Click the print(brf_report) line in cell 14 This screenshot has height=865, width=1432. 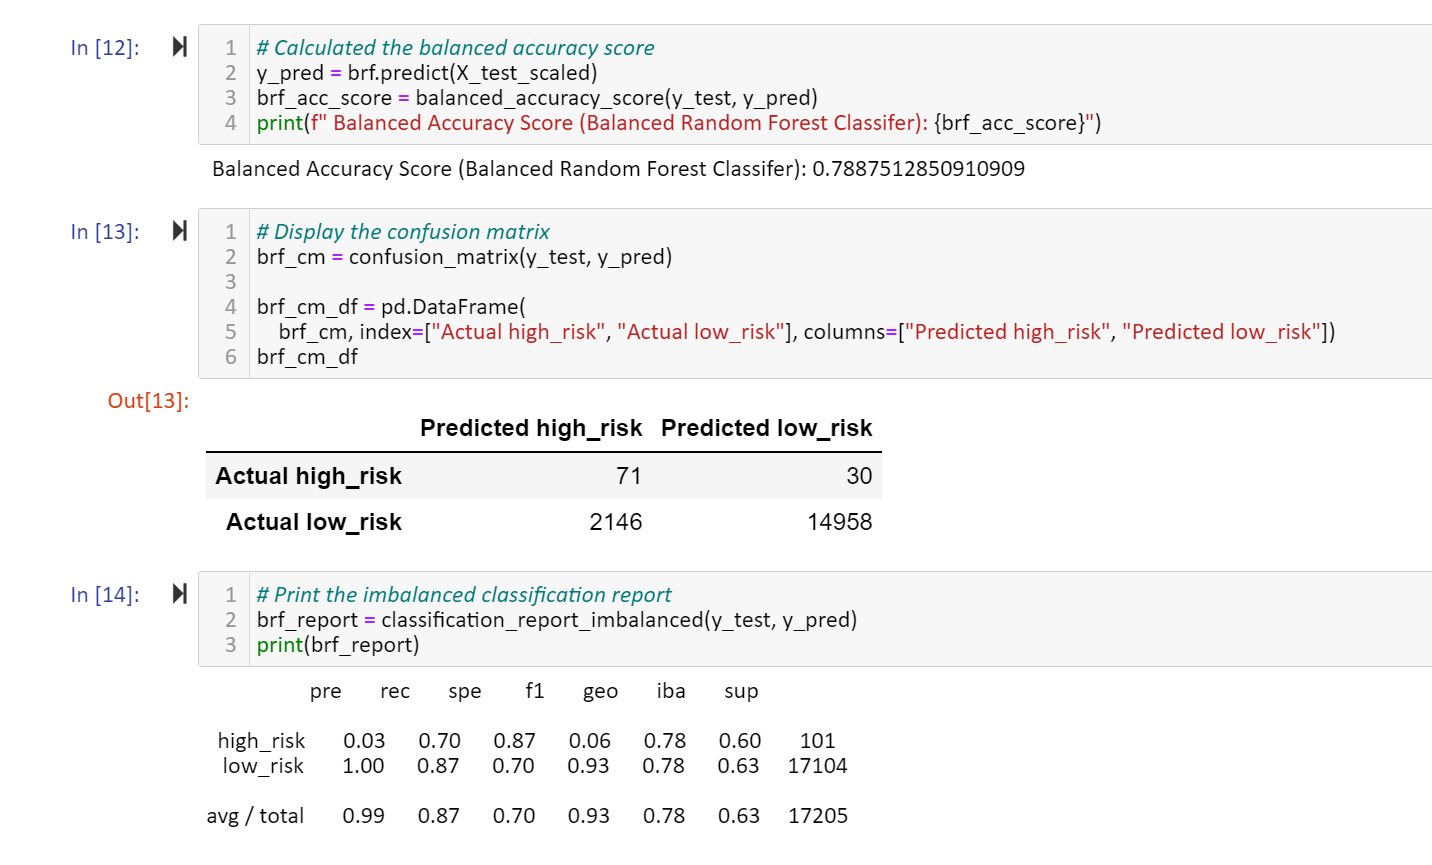click(x=340, y=644)
